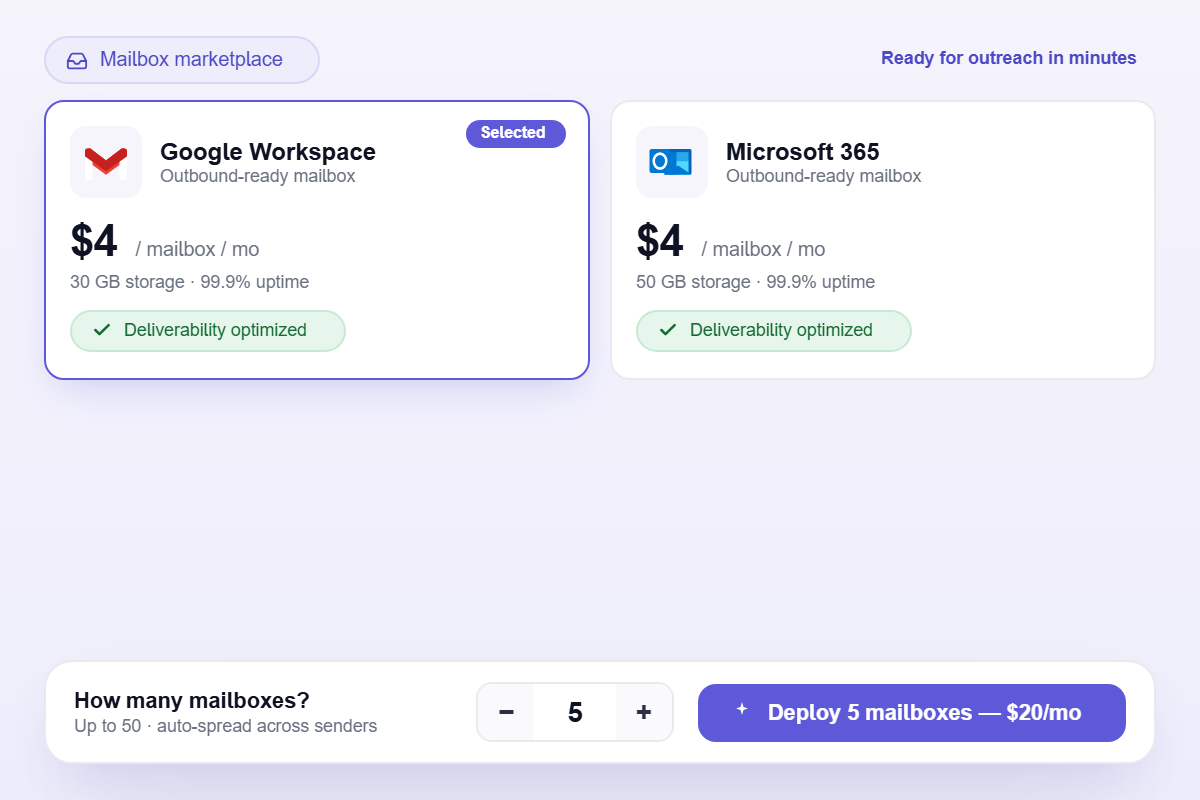Click the checkmark icon in Google Workspace card
The image size is (1200, 800).
101,330
